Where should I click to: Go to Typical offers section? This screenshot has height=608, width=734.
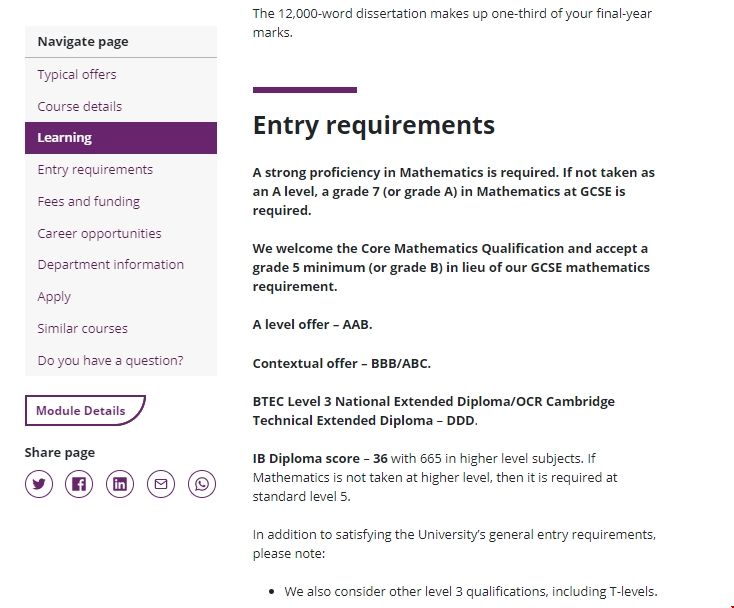pyautogui.click(x=77, y=74)
